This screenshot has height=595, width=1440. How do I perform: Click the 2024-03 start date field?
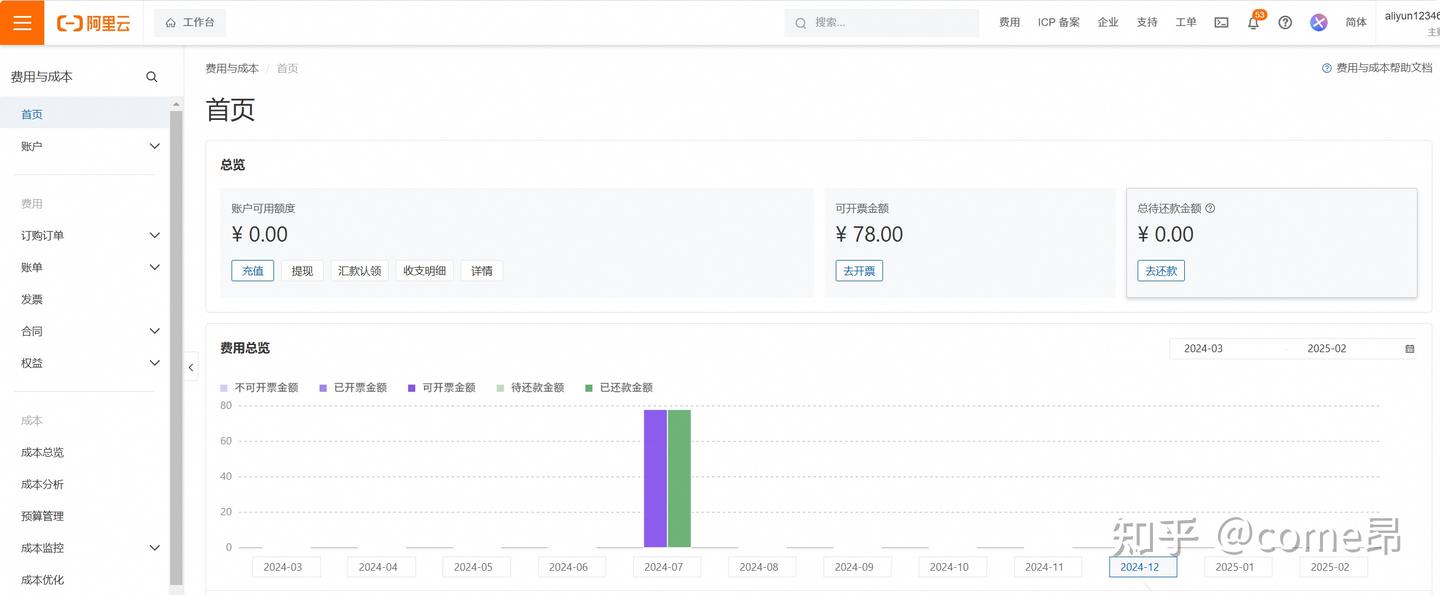click(x=1203, y=349)
